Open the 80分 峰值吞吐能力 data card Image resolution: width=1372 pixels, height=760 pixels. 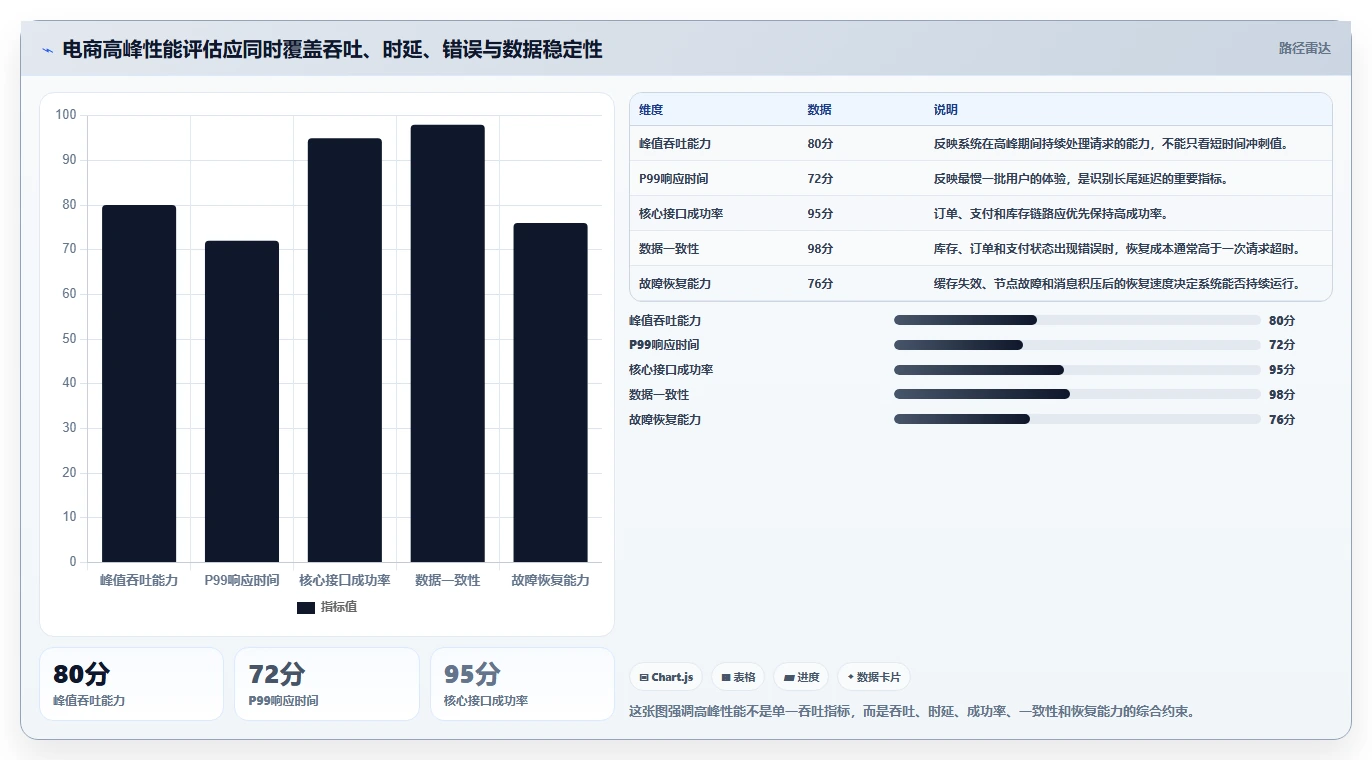point(131,684)
